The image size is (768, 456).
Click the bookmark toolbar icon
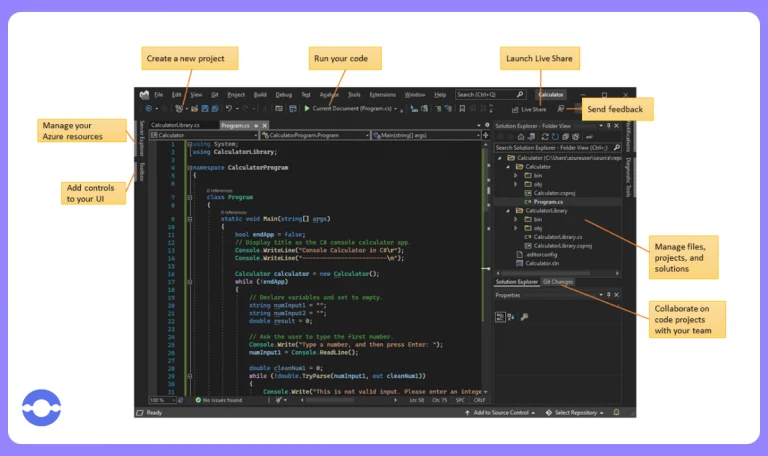point(462,109)
